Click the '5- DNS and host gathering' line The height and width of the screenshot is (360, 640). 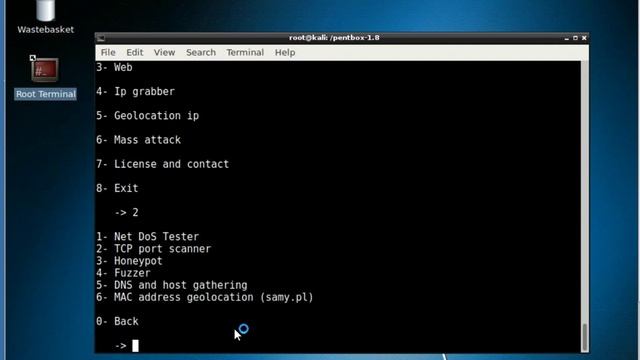(172, 285)
